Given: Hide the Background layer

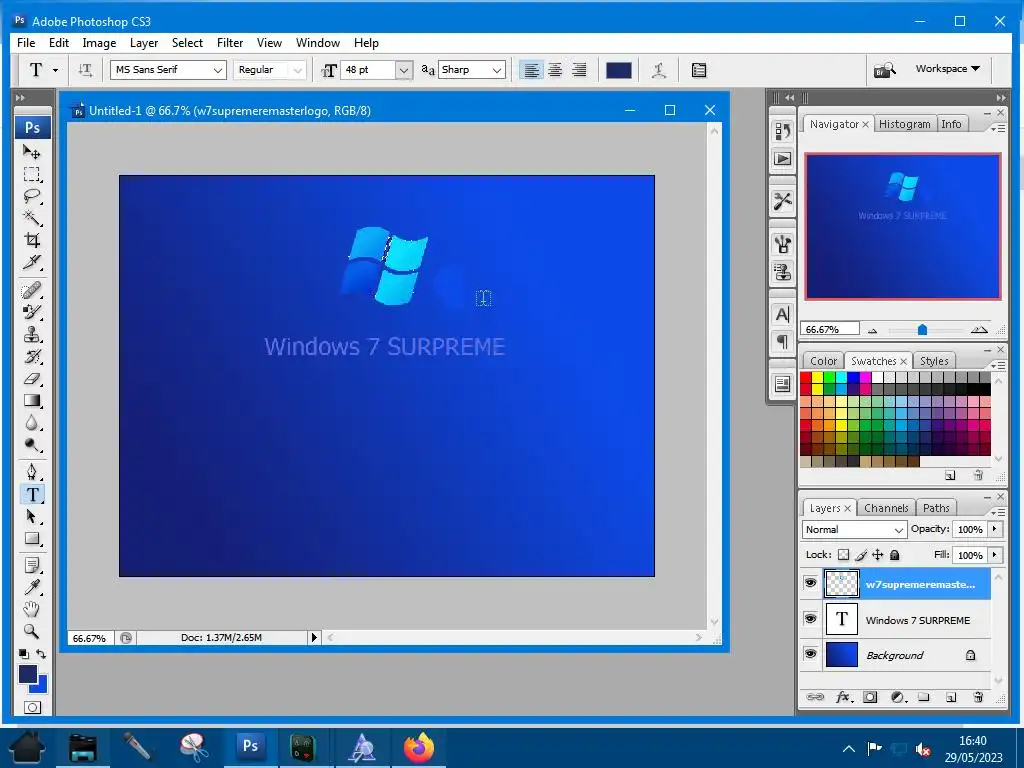Looking at the screenshot, I should [x=810, y=654].
